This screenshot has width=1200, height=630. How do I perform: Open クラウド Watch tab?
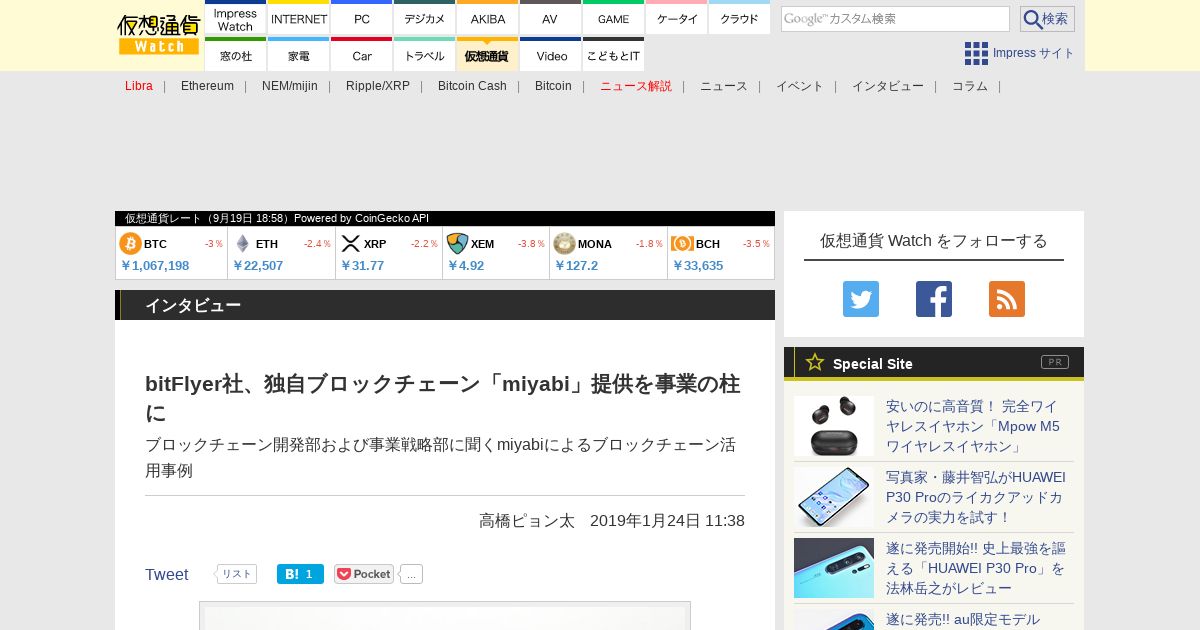pos(739,19)
